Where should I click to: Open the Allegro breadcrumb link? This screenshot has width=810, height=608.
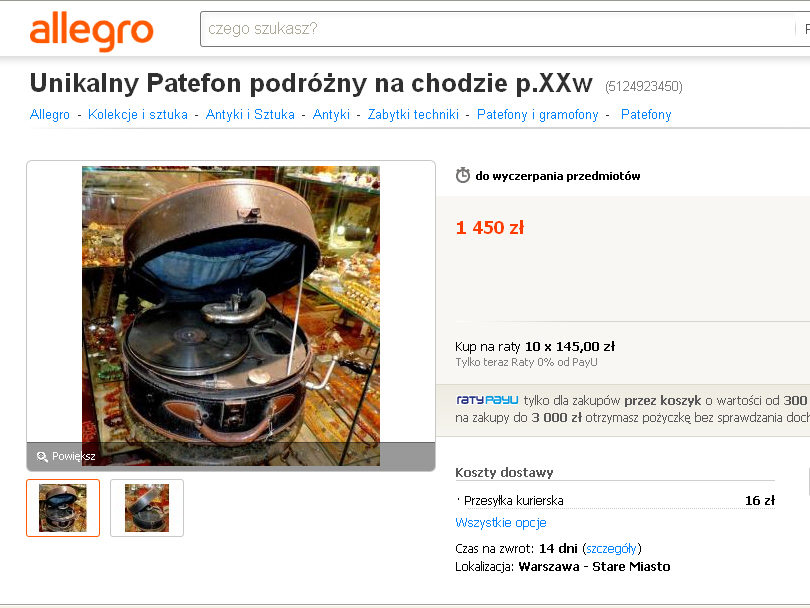coord(50,114)
